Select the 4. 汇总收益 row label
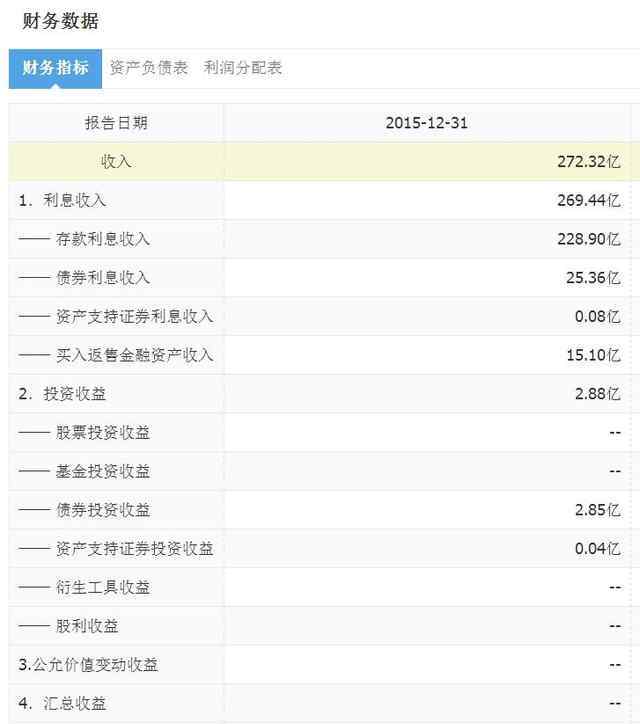This screenshot has height=724, width=640. [62, 704]
